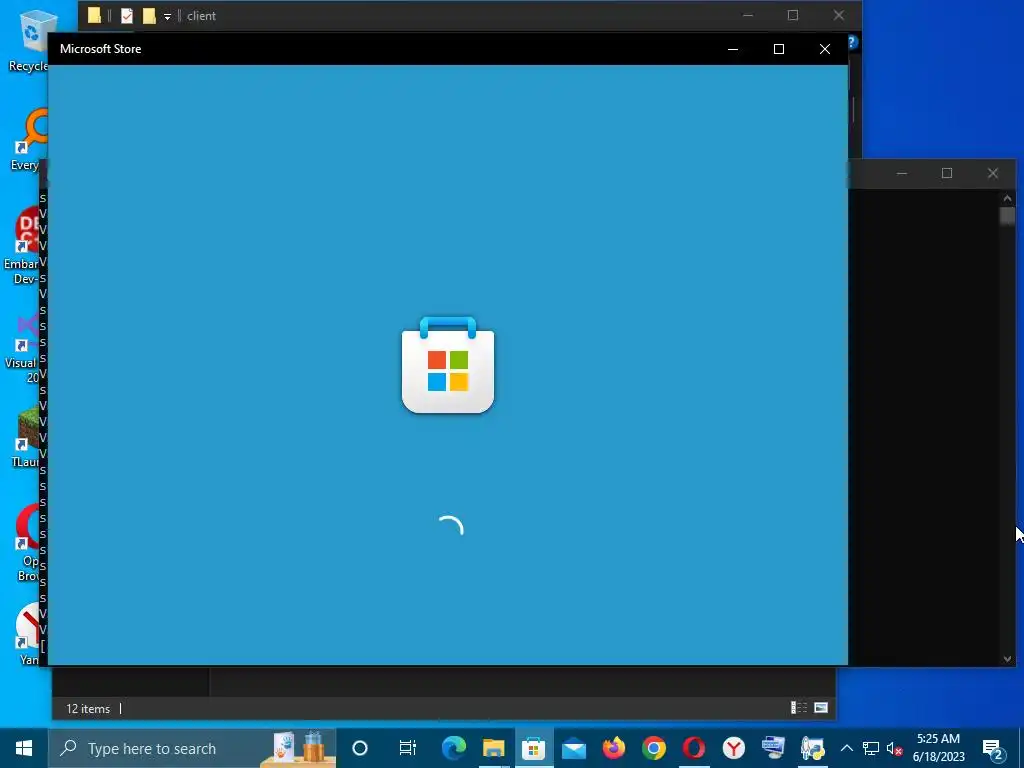Launch Microsoft Edge from the taskbar
The image size is (1024, 768).
(454, 748)
